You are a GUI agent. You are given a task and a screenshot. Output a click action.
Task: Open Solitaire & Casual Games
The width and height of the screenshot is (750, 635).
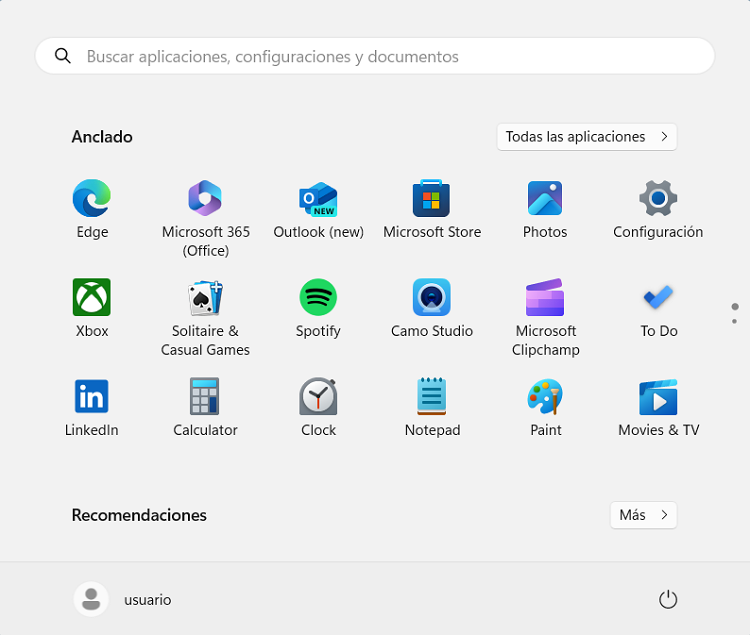pyautogui.click(x=206, y=318)
